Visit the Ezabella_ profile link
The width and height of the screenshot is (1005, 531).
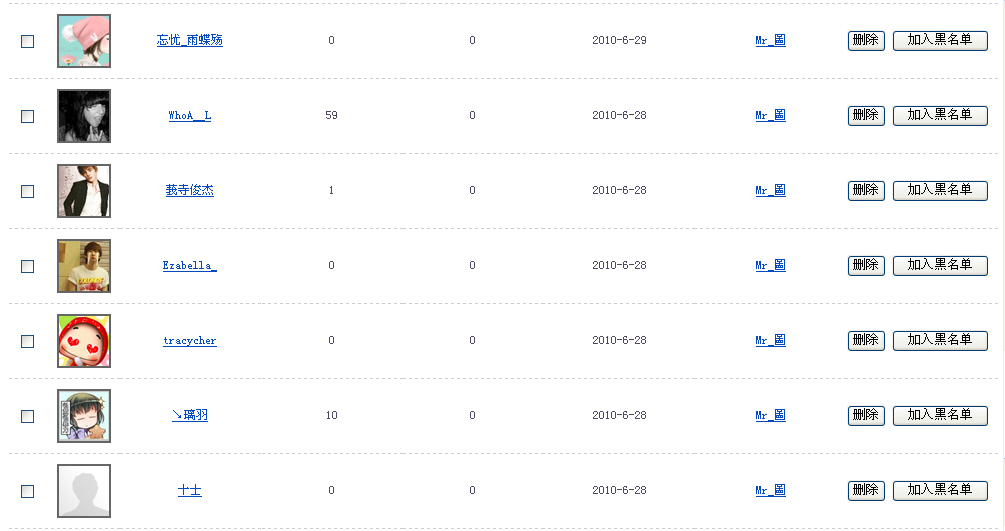(190, 266)
